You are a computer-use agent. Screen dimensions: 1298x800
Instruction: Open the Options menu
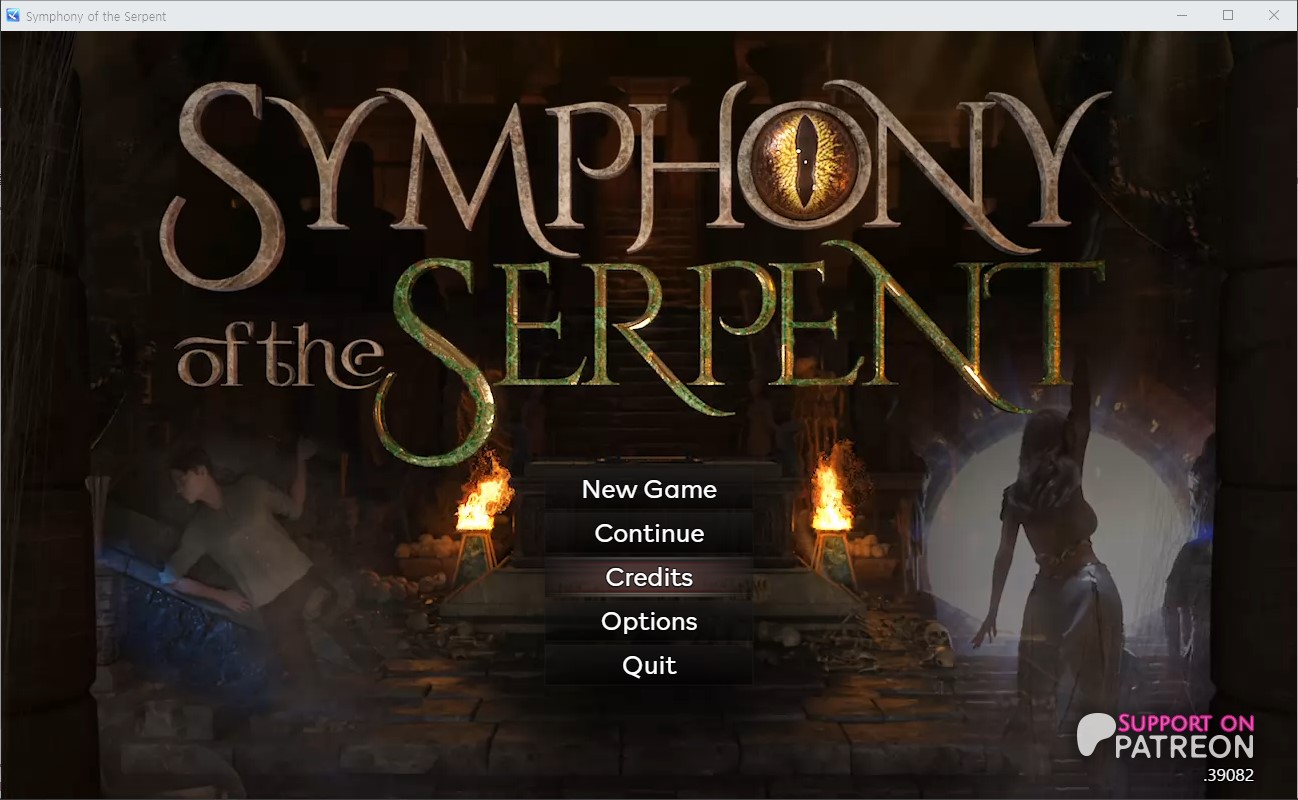pos(649,621)
